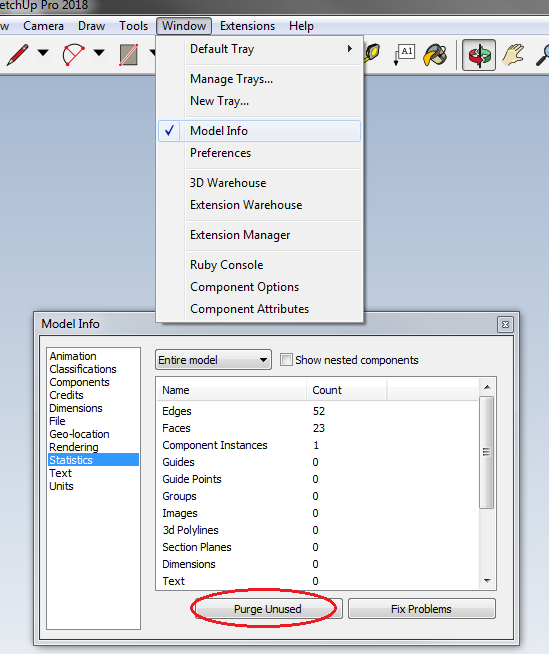
Task: Expand the Default Tray submenu
Action: coord(259,49)
